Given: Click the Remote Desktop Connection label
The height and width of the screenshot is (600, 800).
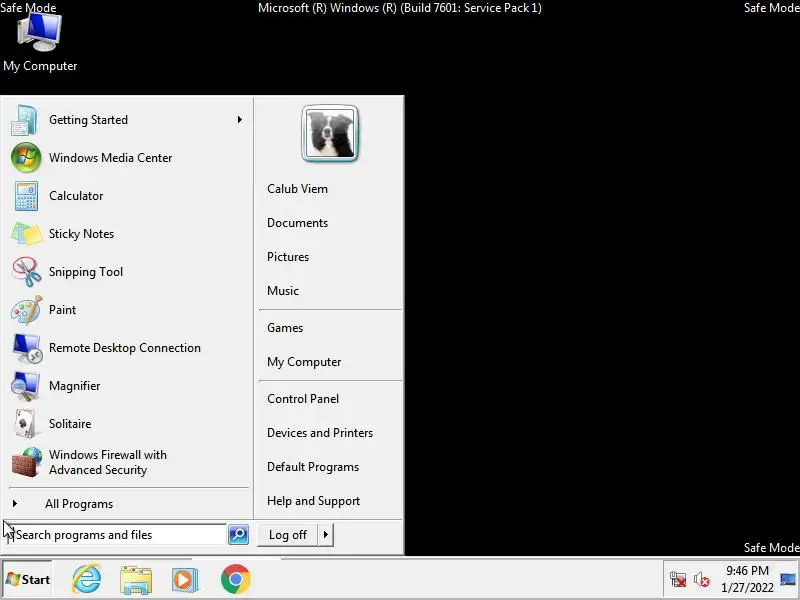Looking at the screenshot, I should coord(124,348).
